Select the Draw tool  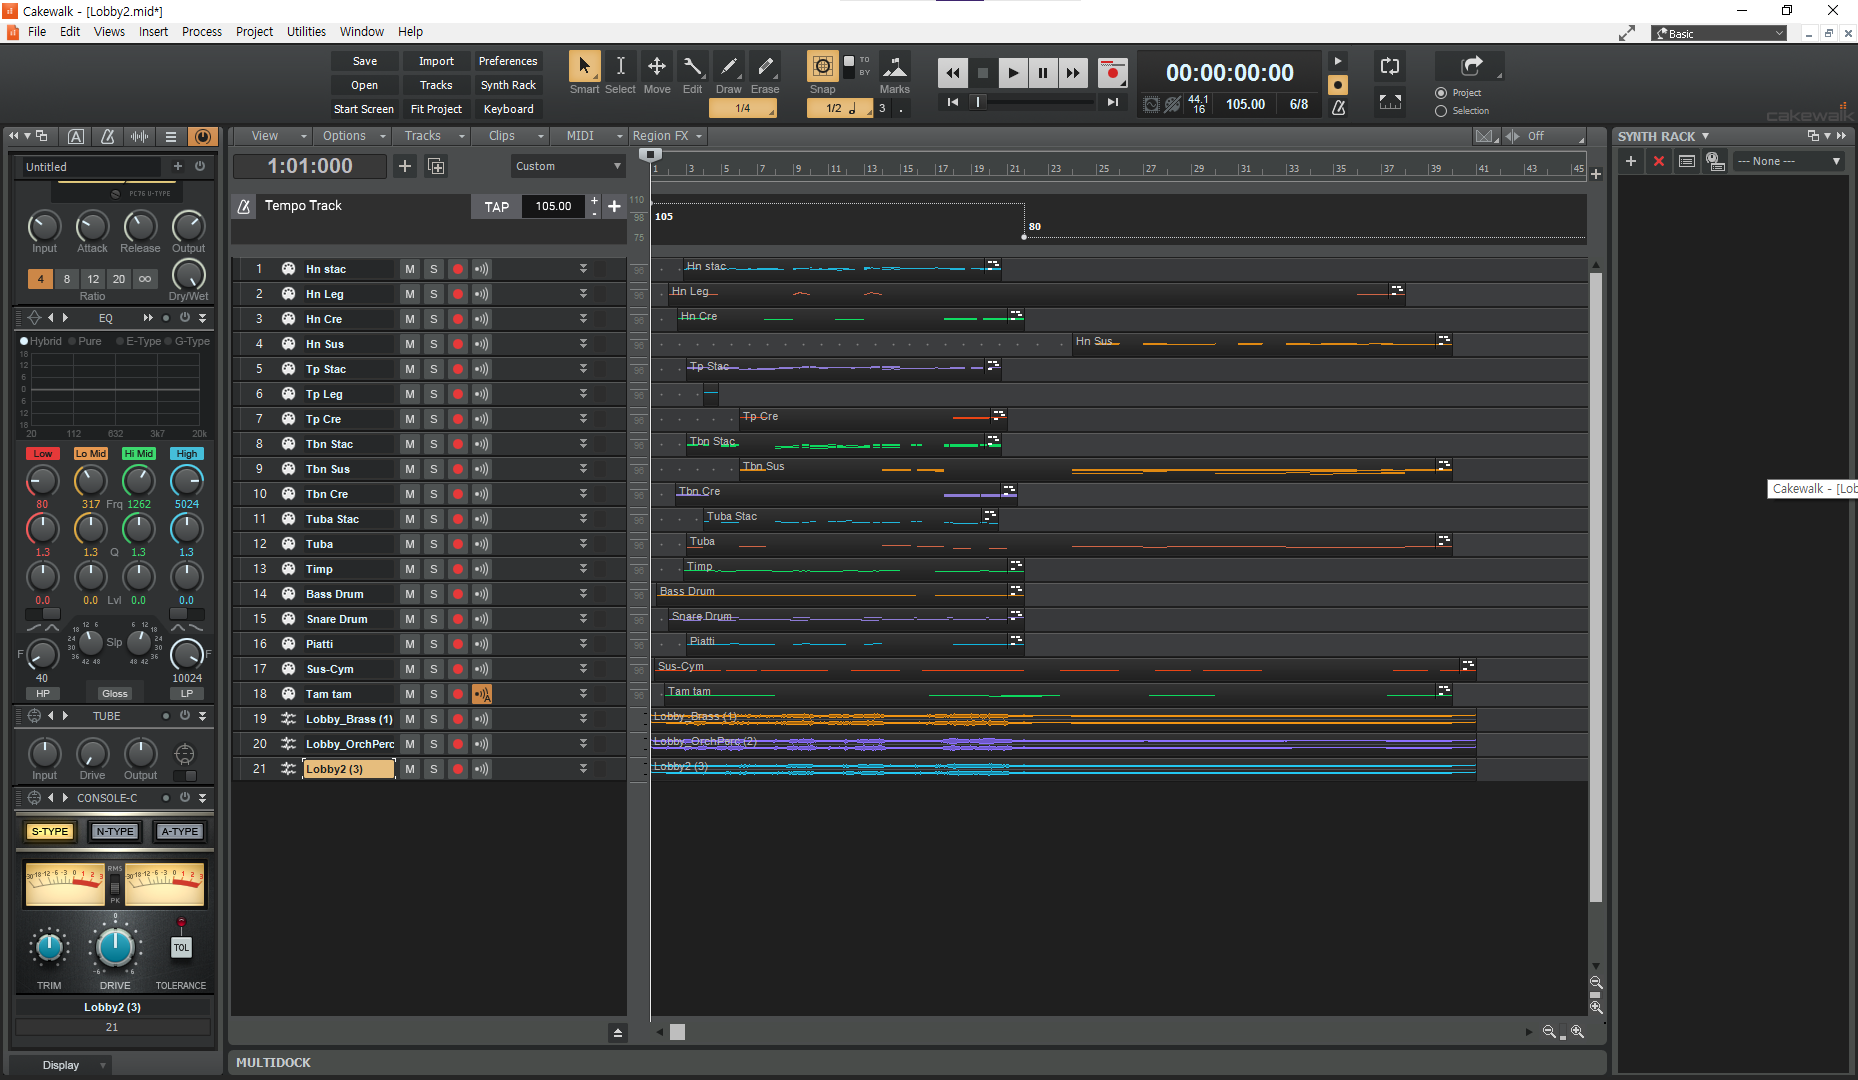[729, 67]
